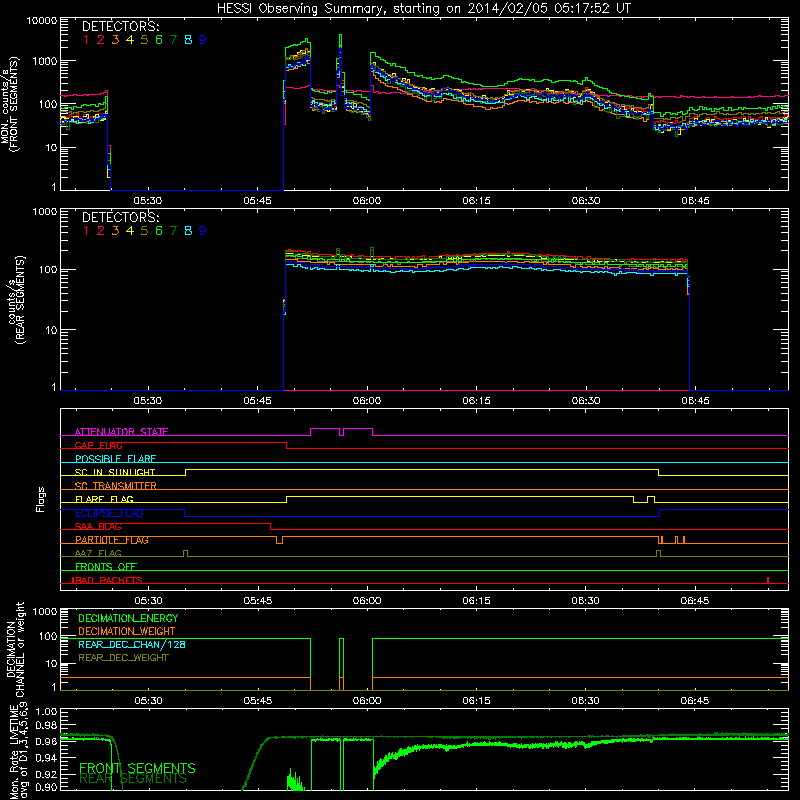Select detector 5 in the front segments legend
The height and width of the screenshot is (800, 800).
tap(144, 40)
